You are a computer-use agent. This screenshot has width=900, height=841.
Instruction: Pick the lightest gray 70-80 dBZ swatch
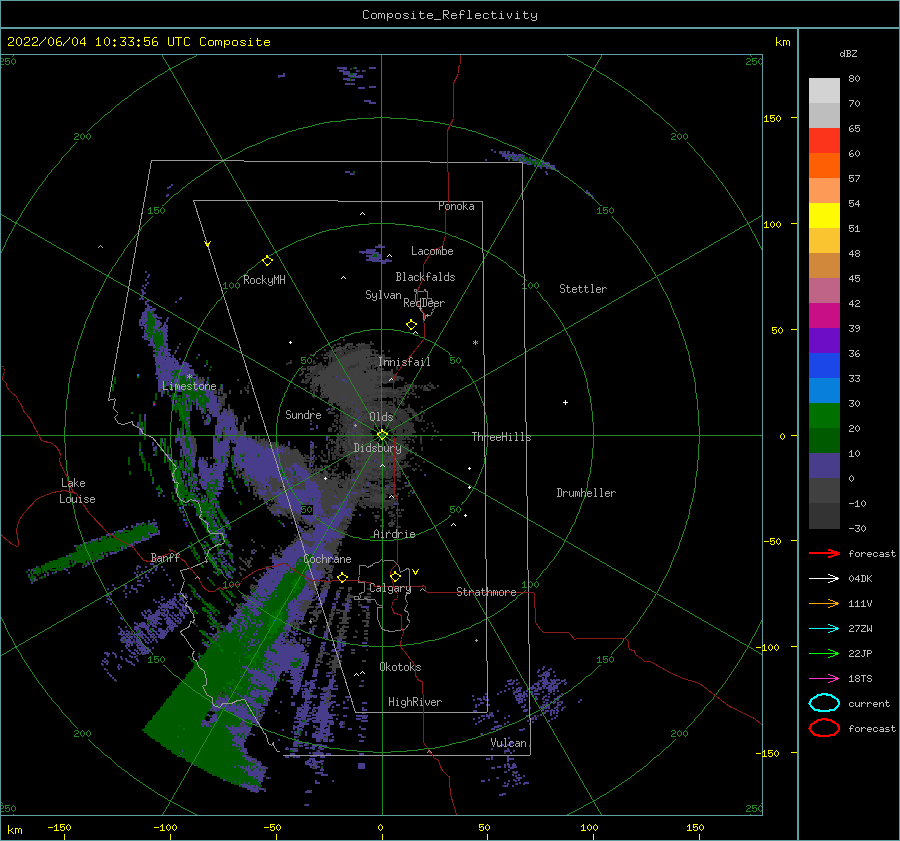tap(824, 91)
